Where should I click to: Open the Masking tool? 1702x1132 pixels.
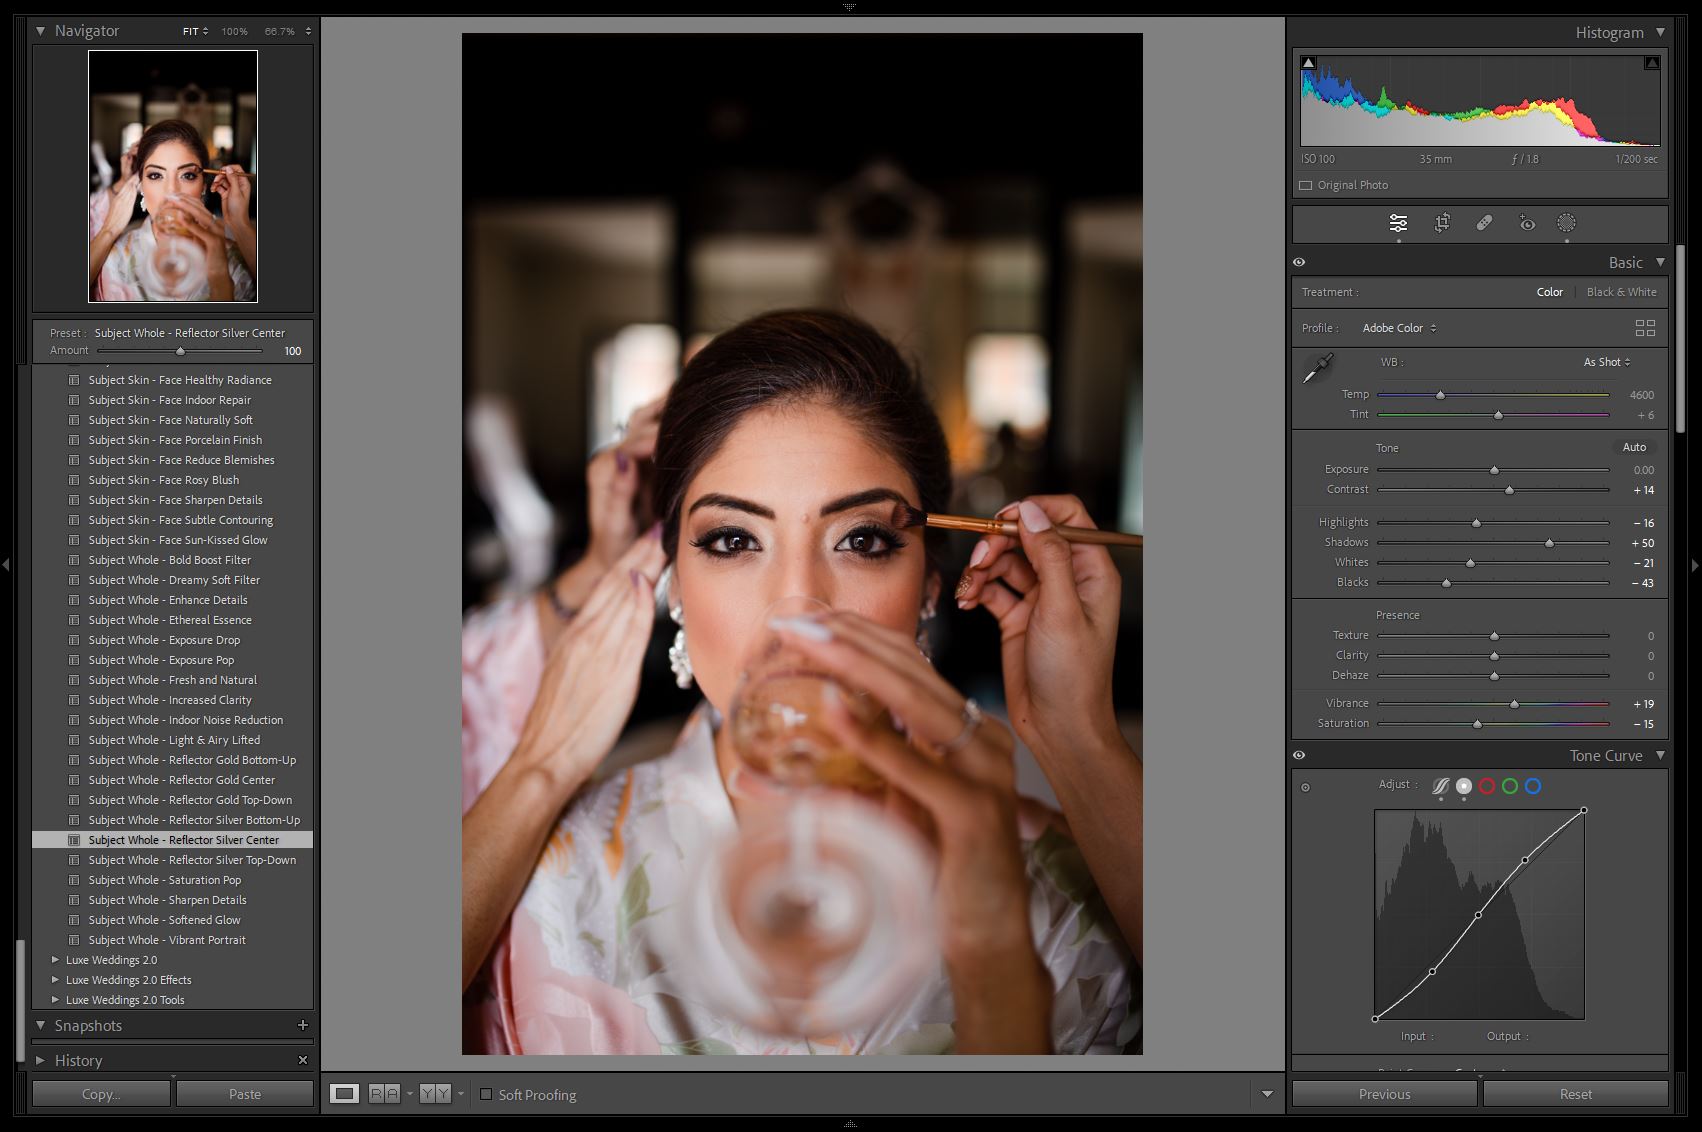coord(1566,224)
